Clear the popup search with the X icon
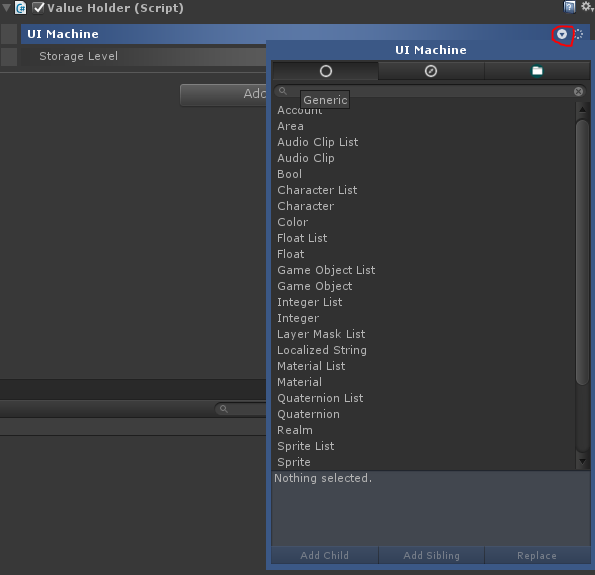Screen dimensions: 595x575 (x=578, y=91)
